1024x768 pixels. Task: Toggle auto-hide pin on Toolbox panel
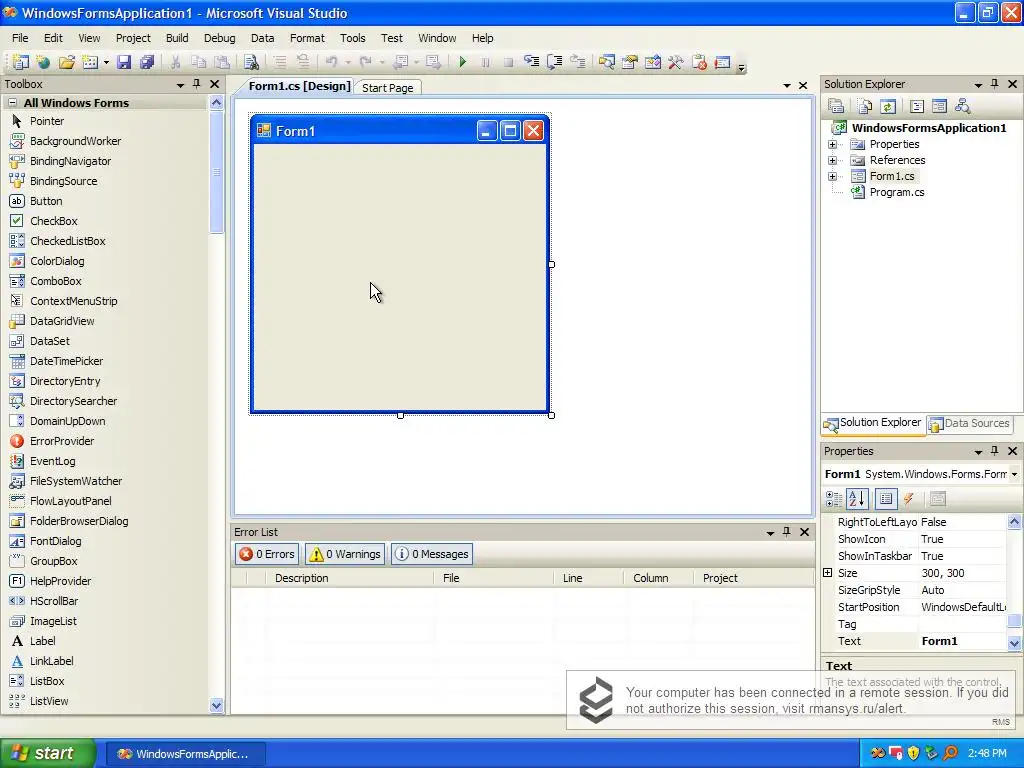197,84
